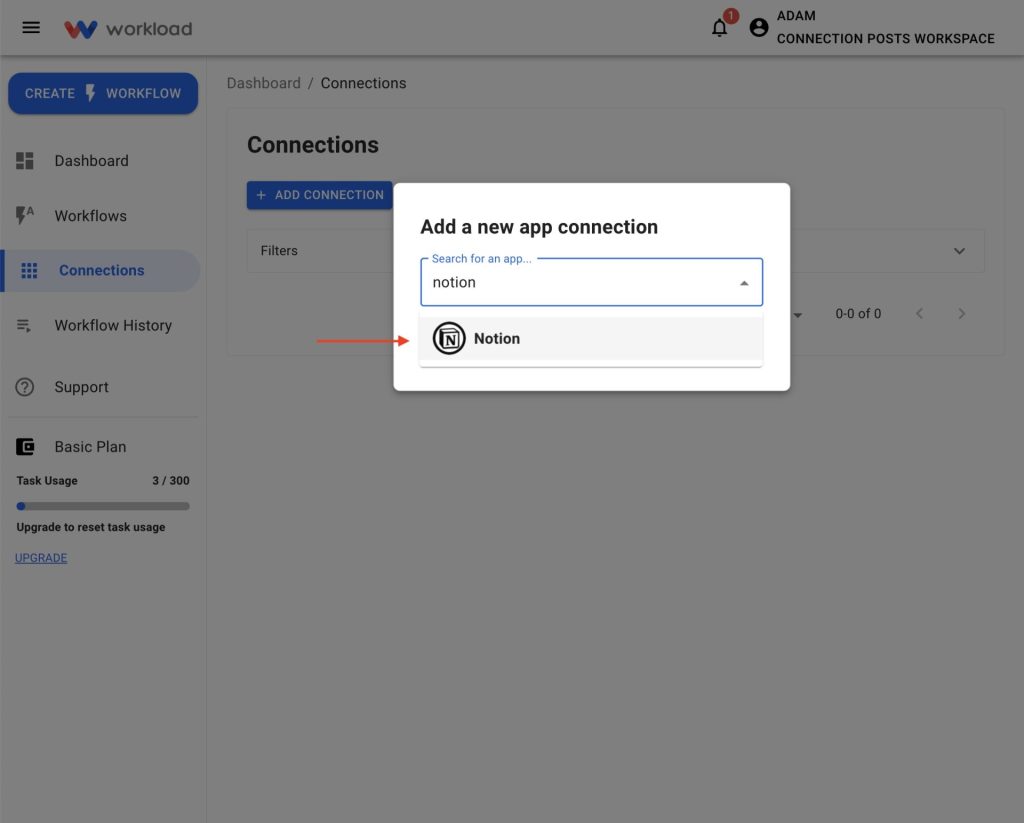This screenshot has height=823, width=1024.
Task: Click the Support question mark icon
Action: pos(25,387)
